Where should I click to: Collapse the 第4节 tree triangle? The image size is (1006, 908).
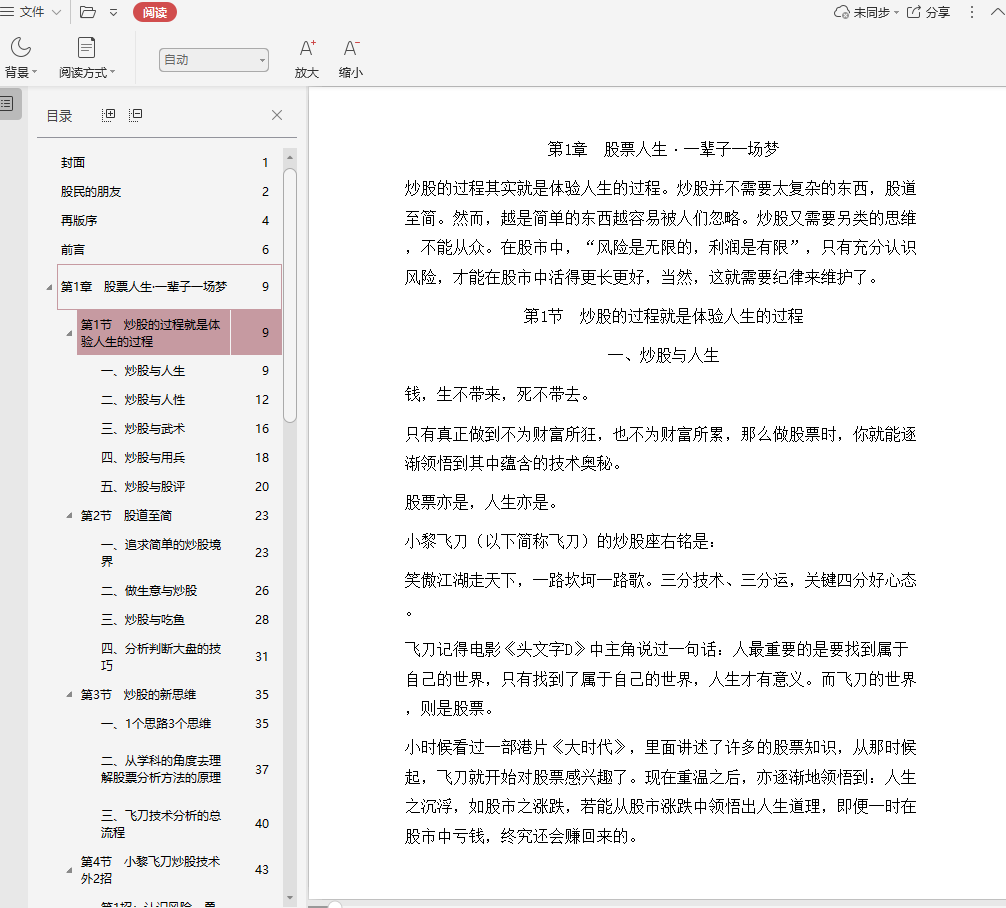point(69,870)
